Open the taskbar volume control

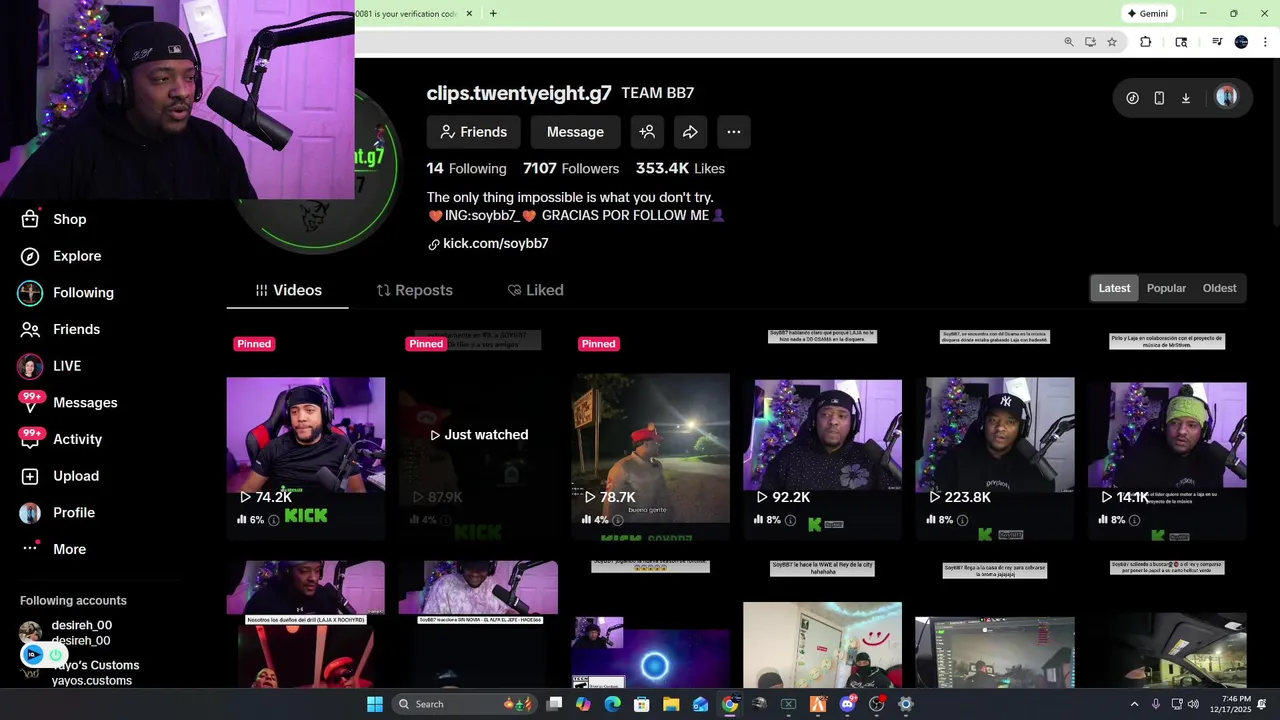[1194, 704]
